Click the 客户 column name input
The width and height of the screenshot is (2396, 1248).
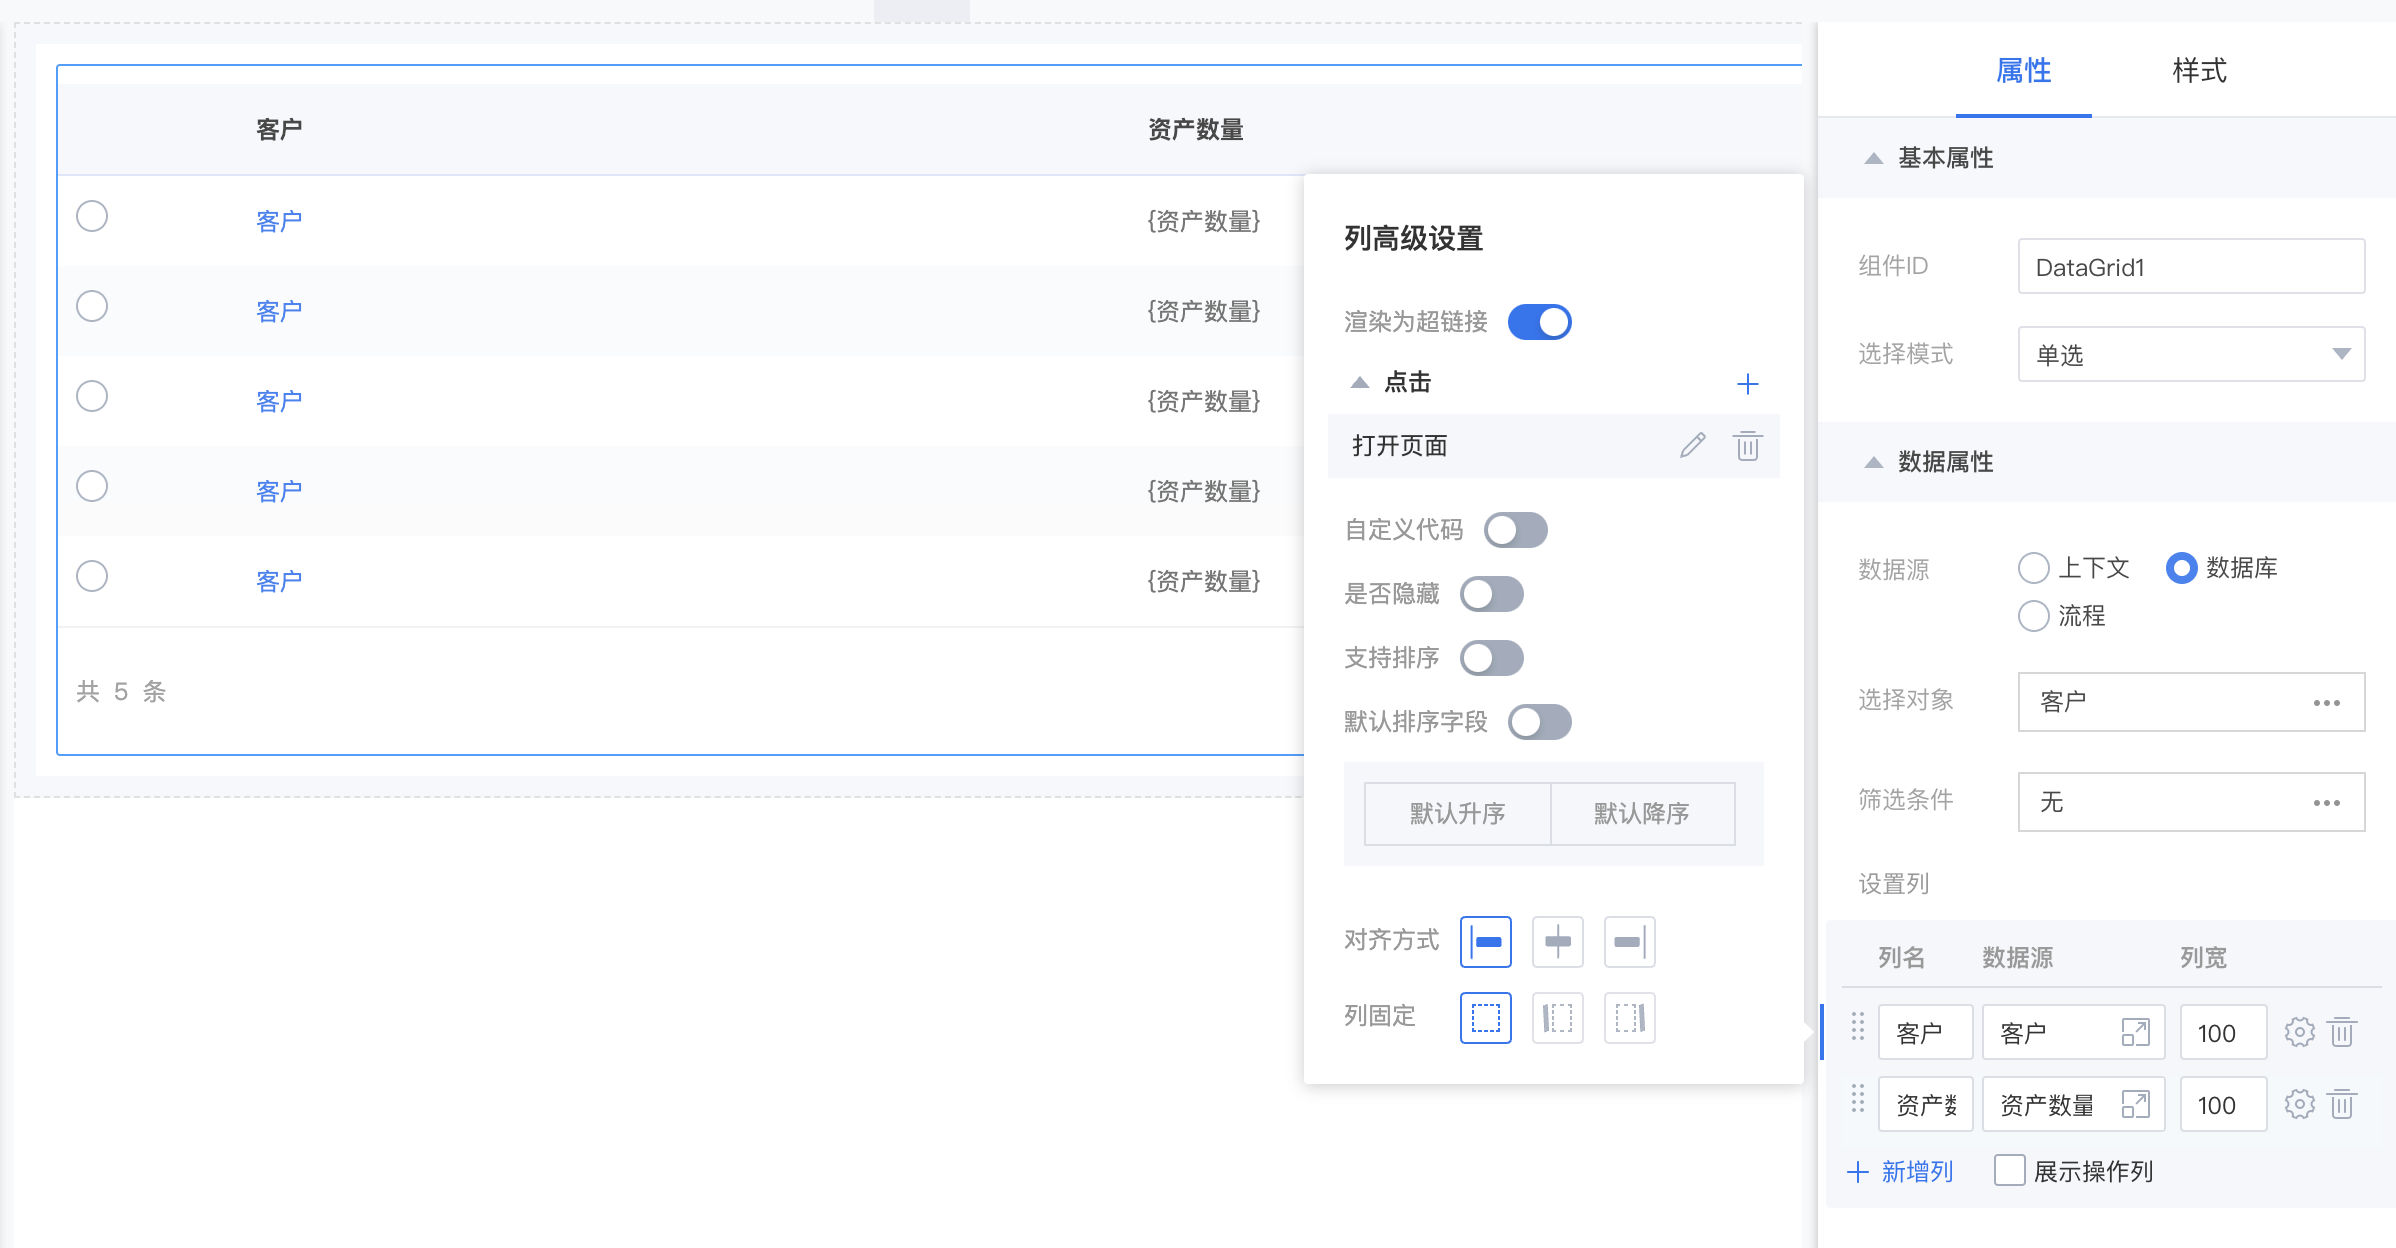coord(1925,1032)
